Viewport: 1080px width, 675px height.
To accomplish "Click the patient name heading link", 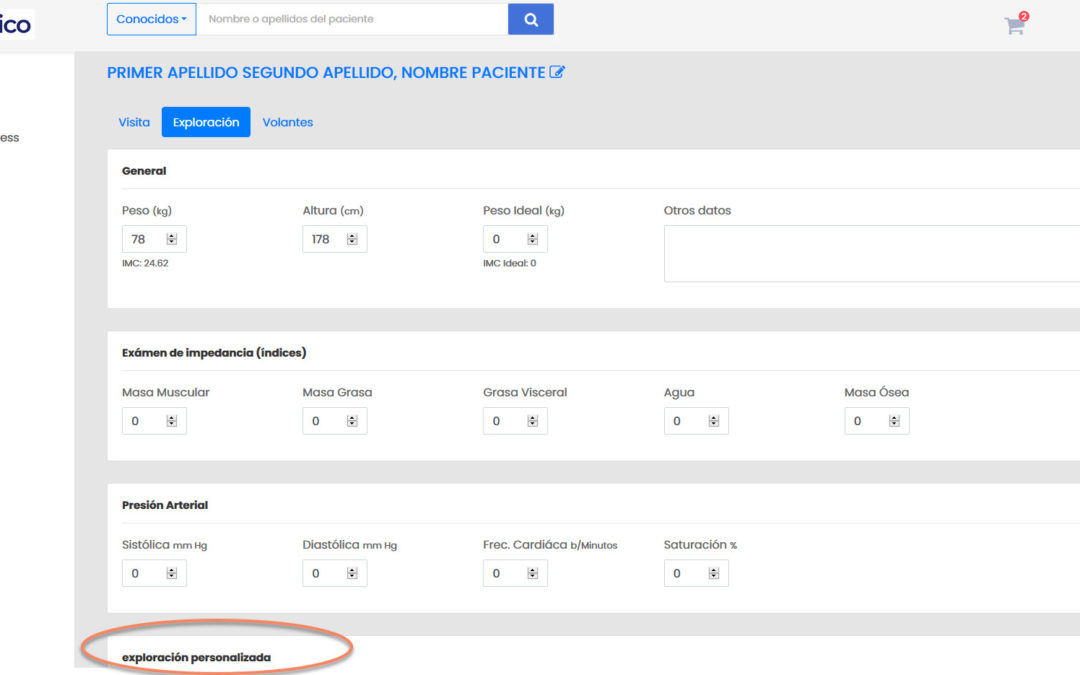I will point(326,72).
